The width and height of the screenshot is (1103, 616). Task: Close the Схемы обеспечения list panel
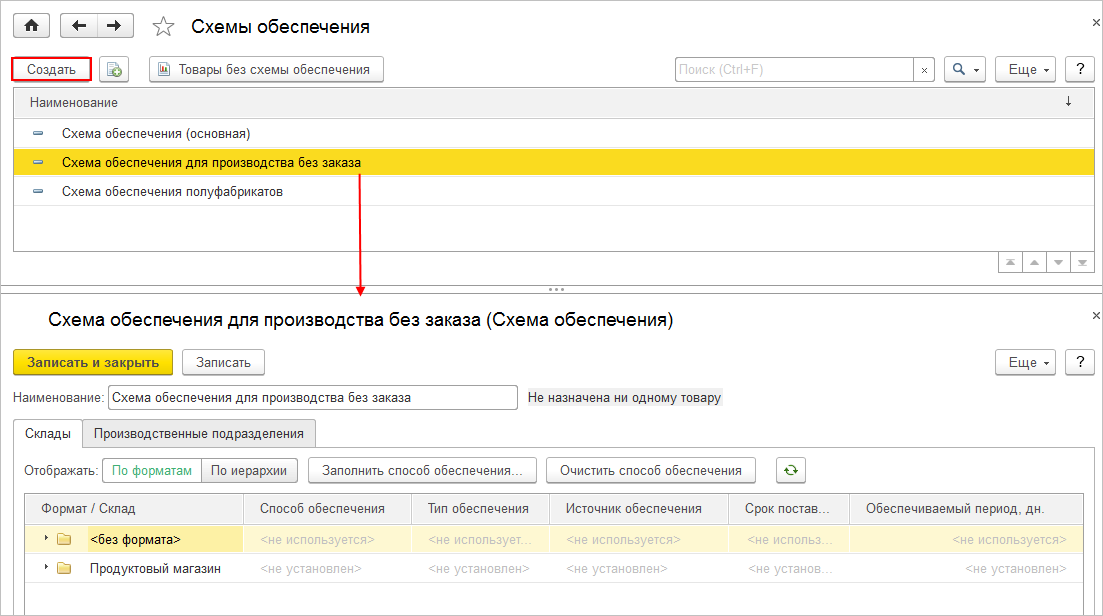[1096, 23]
